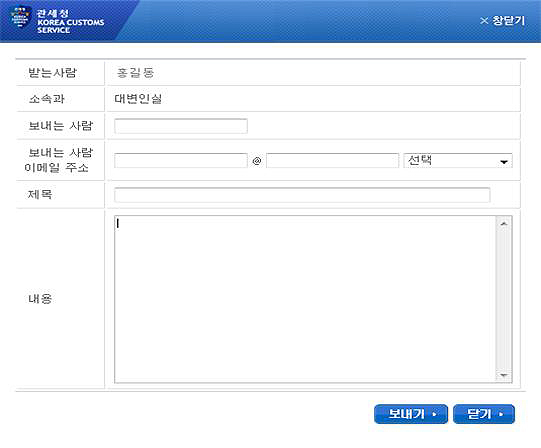Click the content scrollbar down arrow

pos(504,375)
